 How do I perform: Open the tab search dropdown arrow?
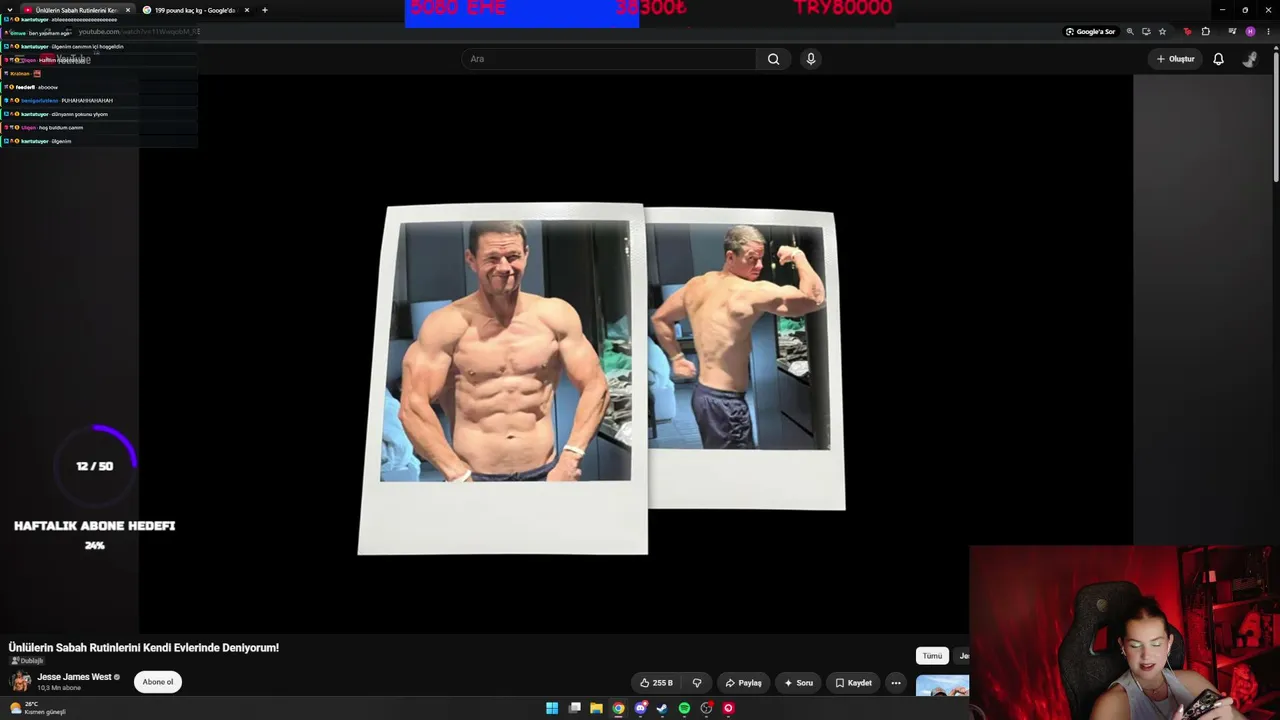point(9,10)
